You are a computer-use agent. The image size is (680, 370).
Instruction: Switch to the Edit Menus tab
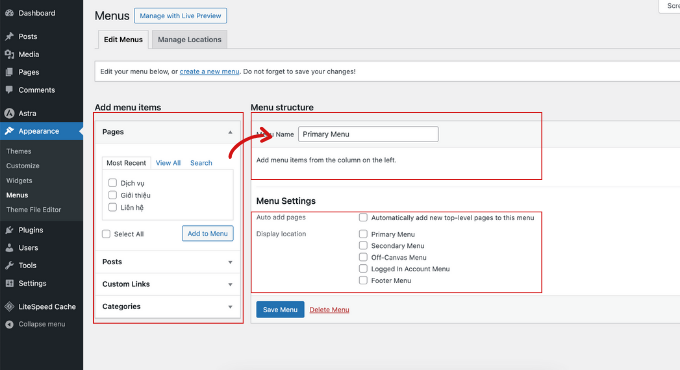[123, 39]
